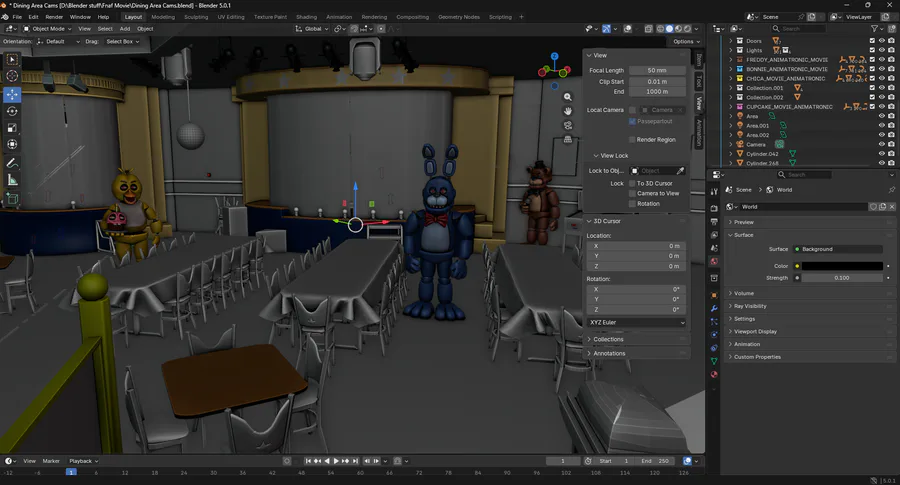Image resolution: width=900 pixels, height=485 pixels.
Task: Click the Scene breadcrumb in properties
Action: click(x=743, y=189)
